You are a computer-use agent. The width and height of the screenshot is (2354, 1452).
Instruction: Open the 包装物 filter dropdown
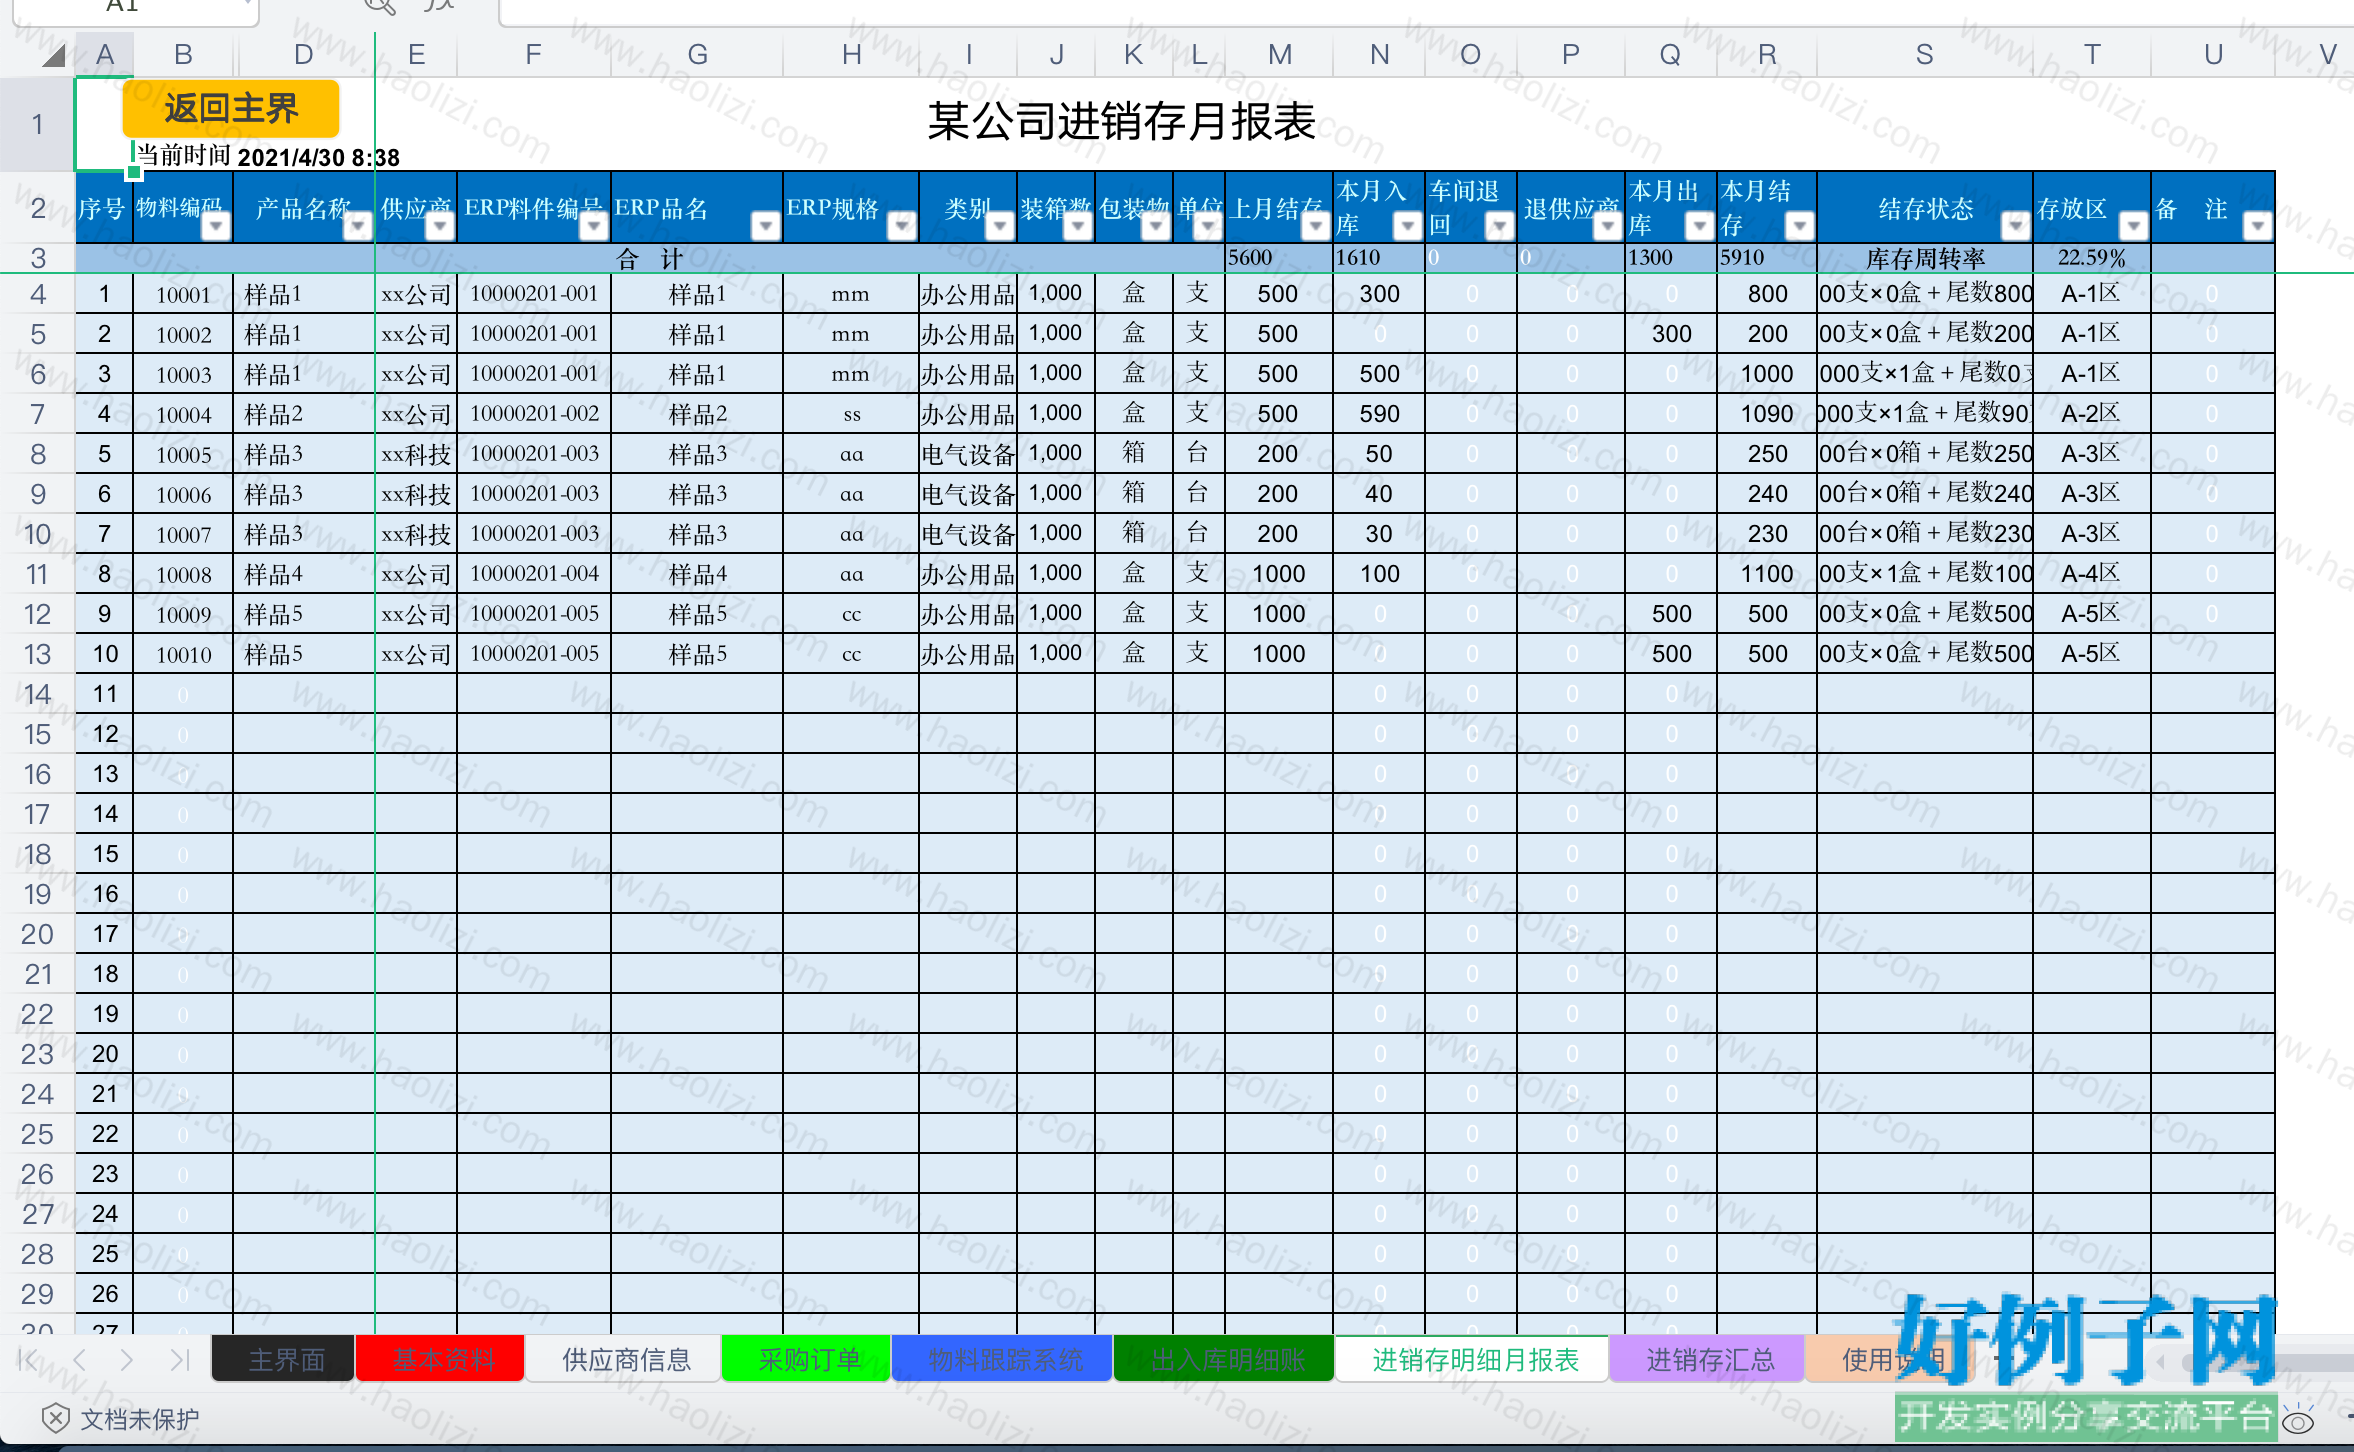(1155, 226)
